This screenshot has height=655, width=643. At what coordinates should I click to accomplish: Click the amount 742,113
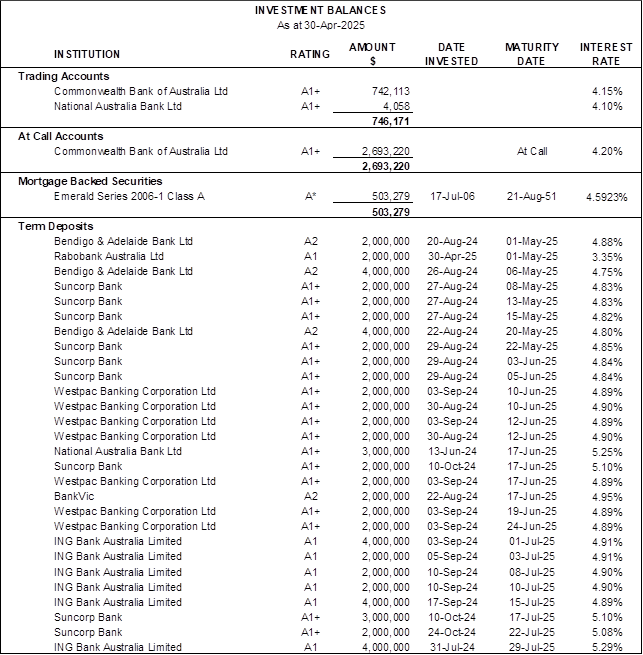coord(391,91)
